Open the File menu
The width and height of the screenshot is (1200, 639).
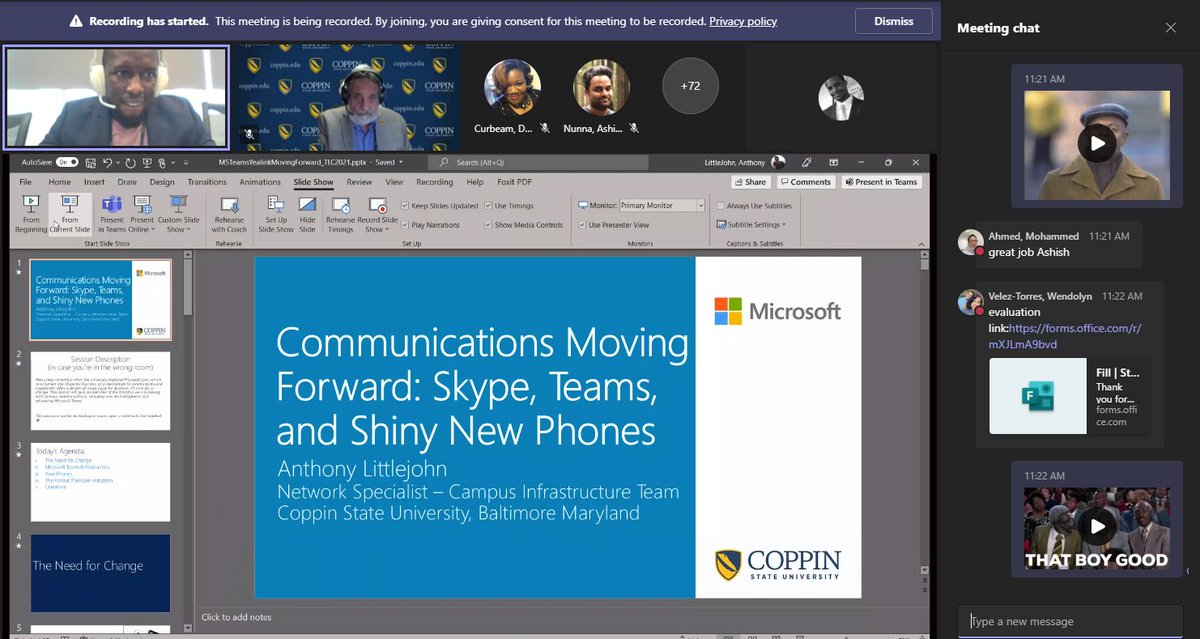coord(26,182)
